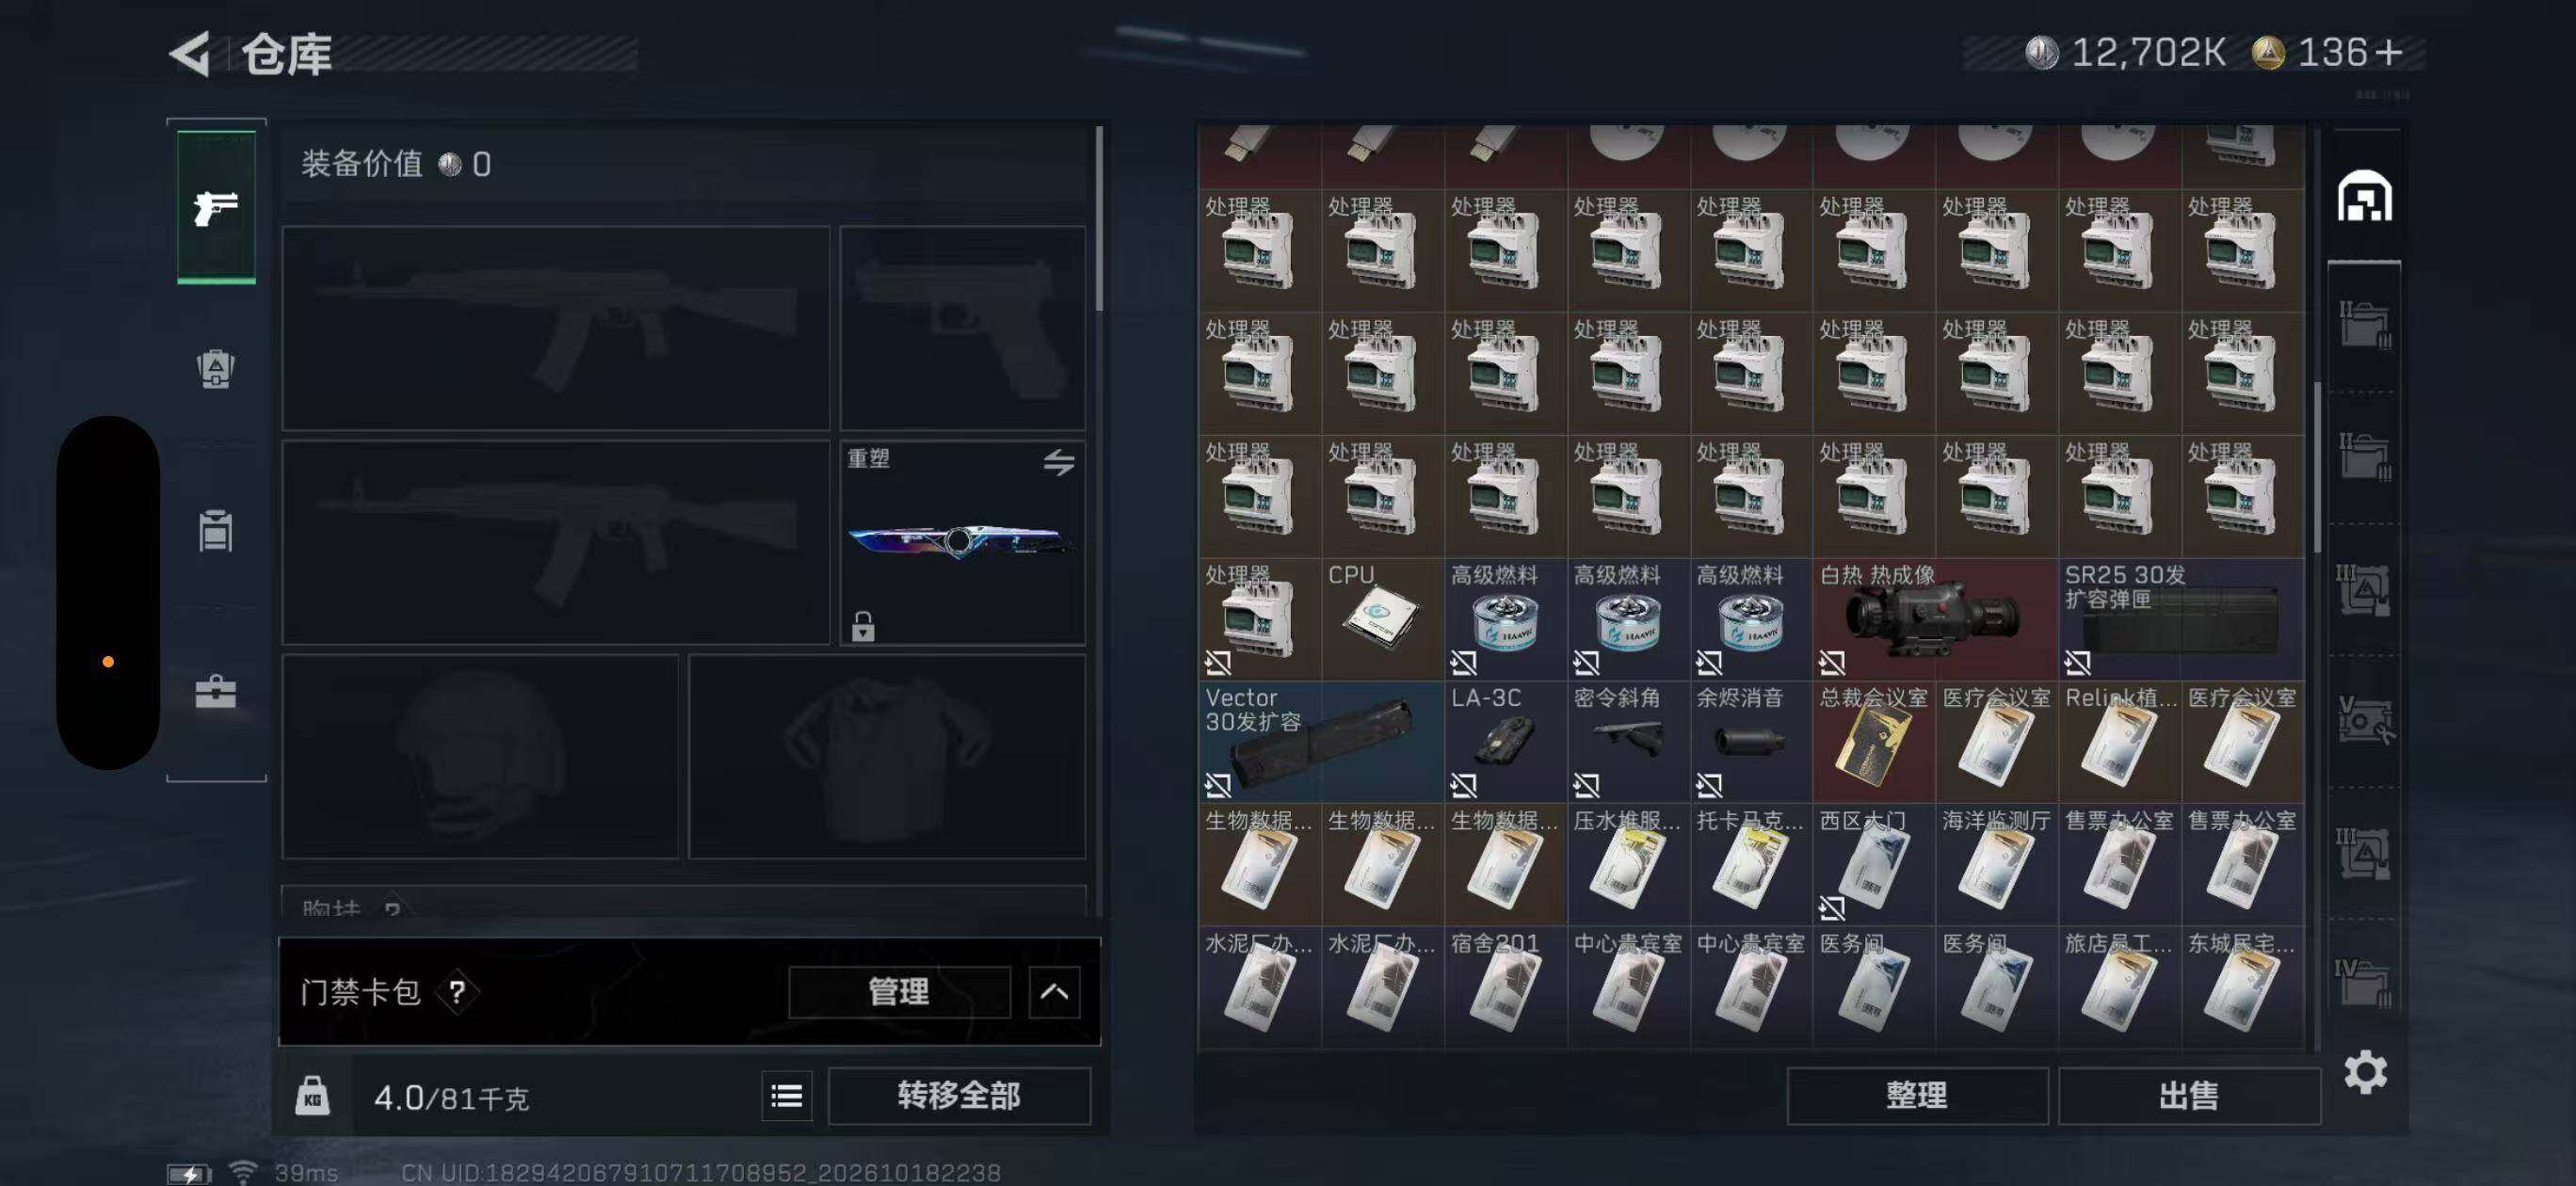Open the list view icon beside weight
The image size is (2576, 1186).
tap(787, 1097)
